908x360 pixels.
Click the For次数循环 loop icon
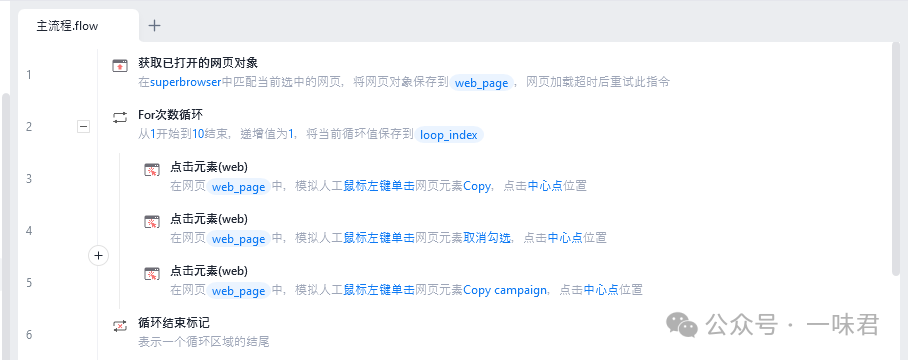point(120,117)
